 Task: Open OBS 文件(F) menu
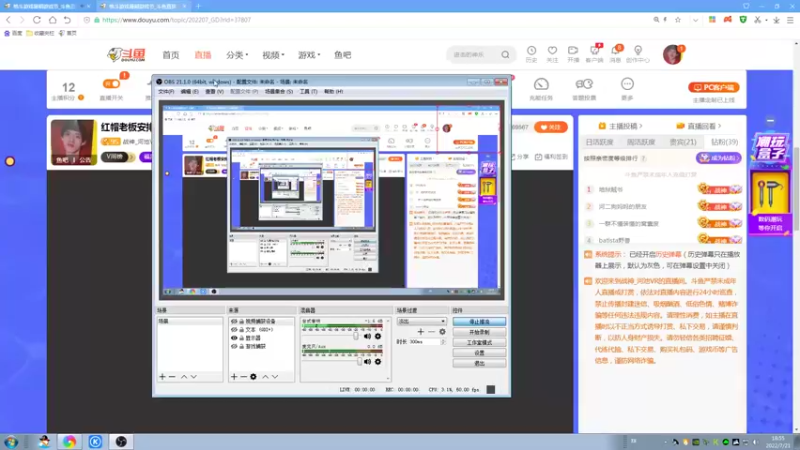(x=166, y=91)
